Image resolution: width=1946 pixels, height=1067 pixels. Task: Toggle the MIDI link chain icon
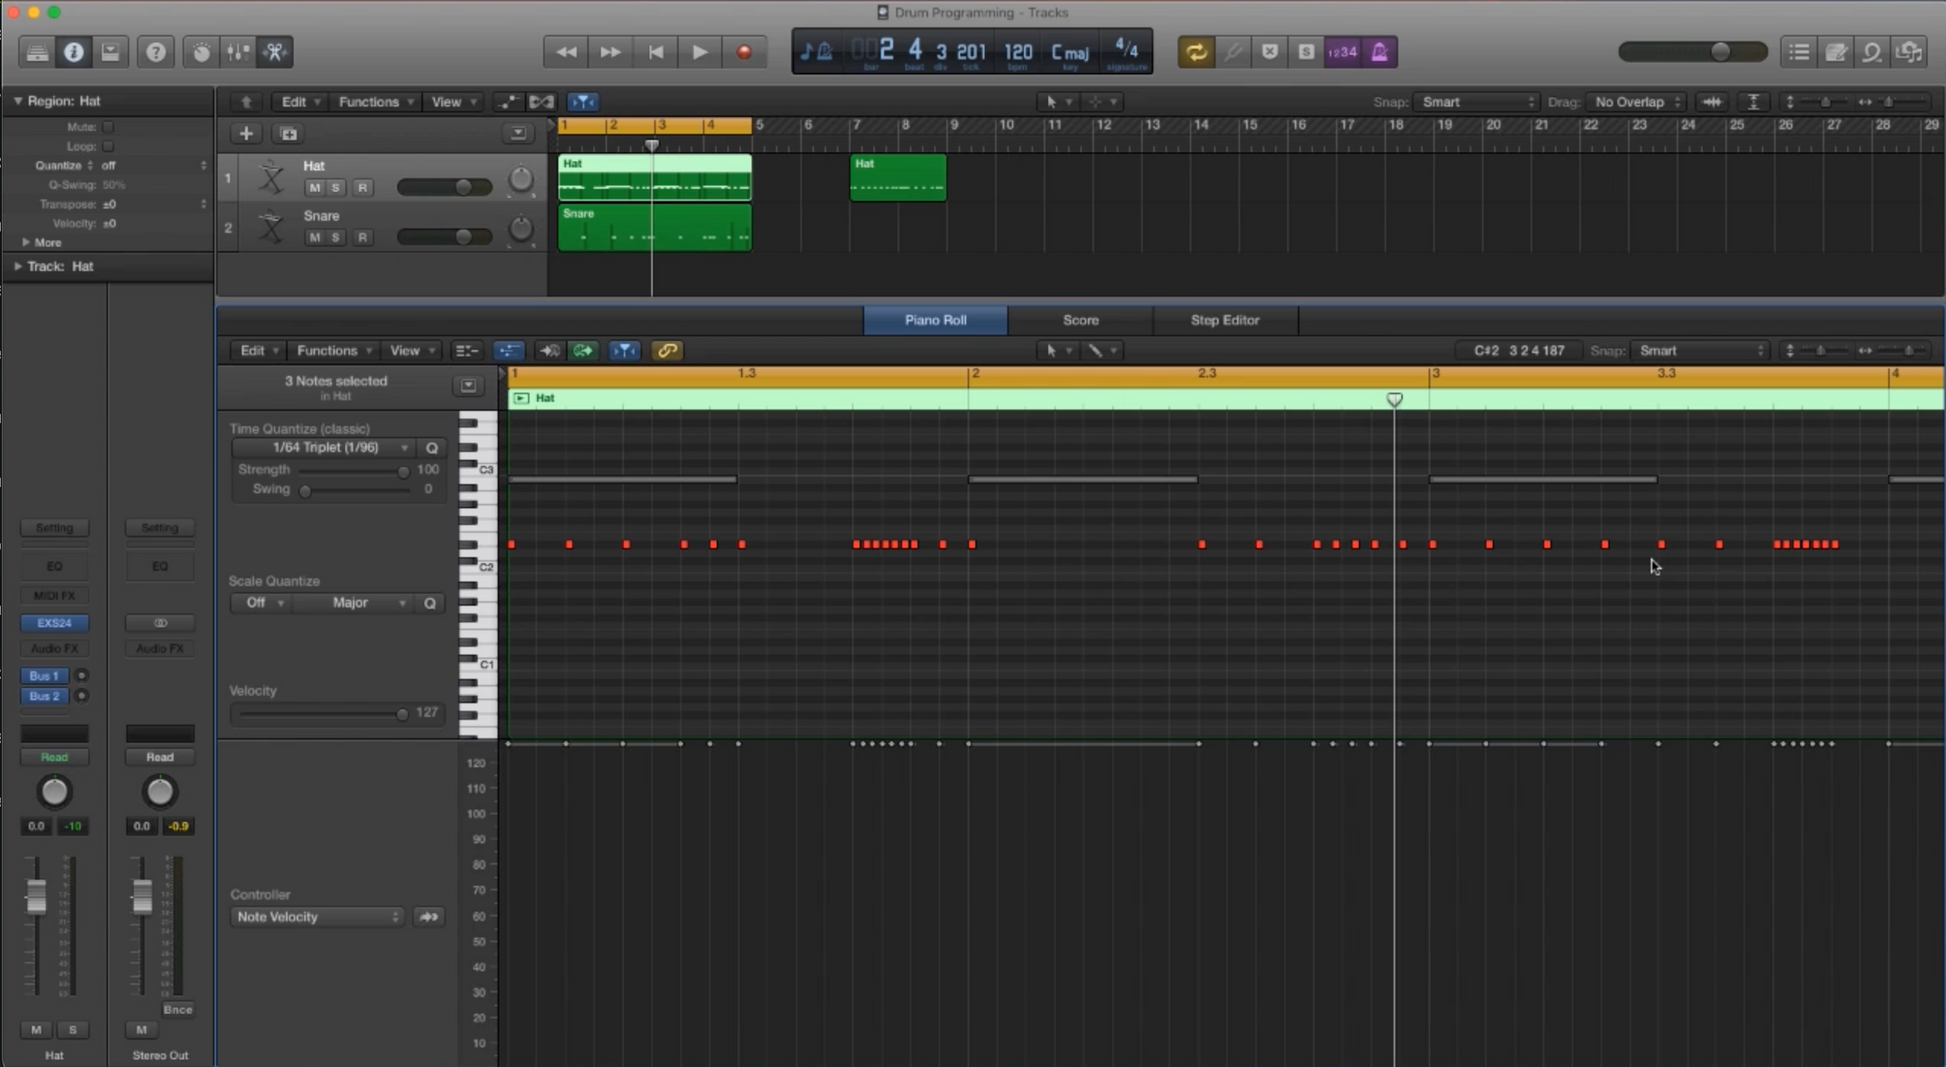point(667,351)
